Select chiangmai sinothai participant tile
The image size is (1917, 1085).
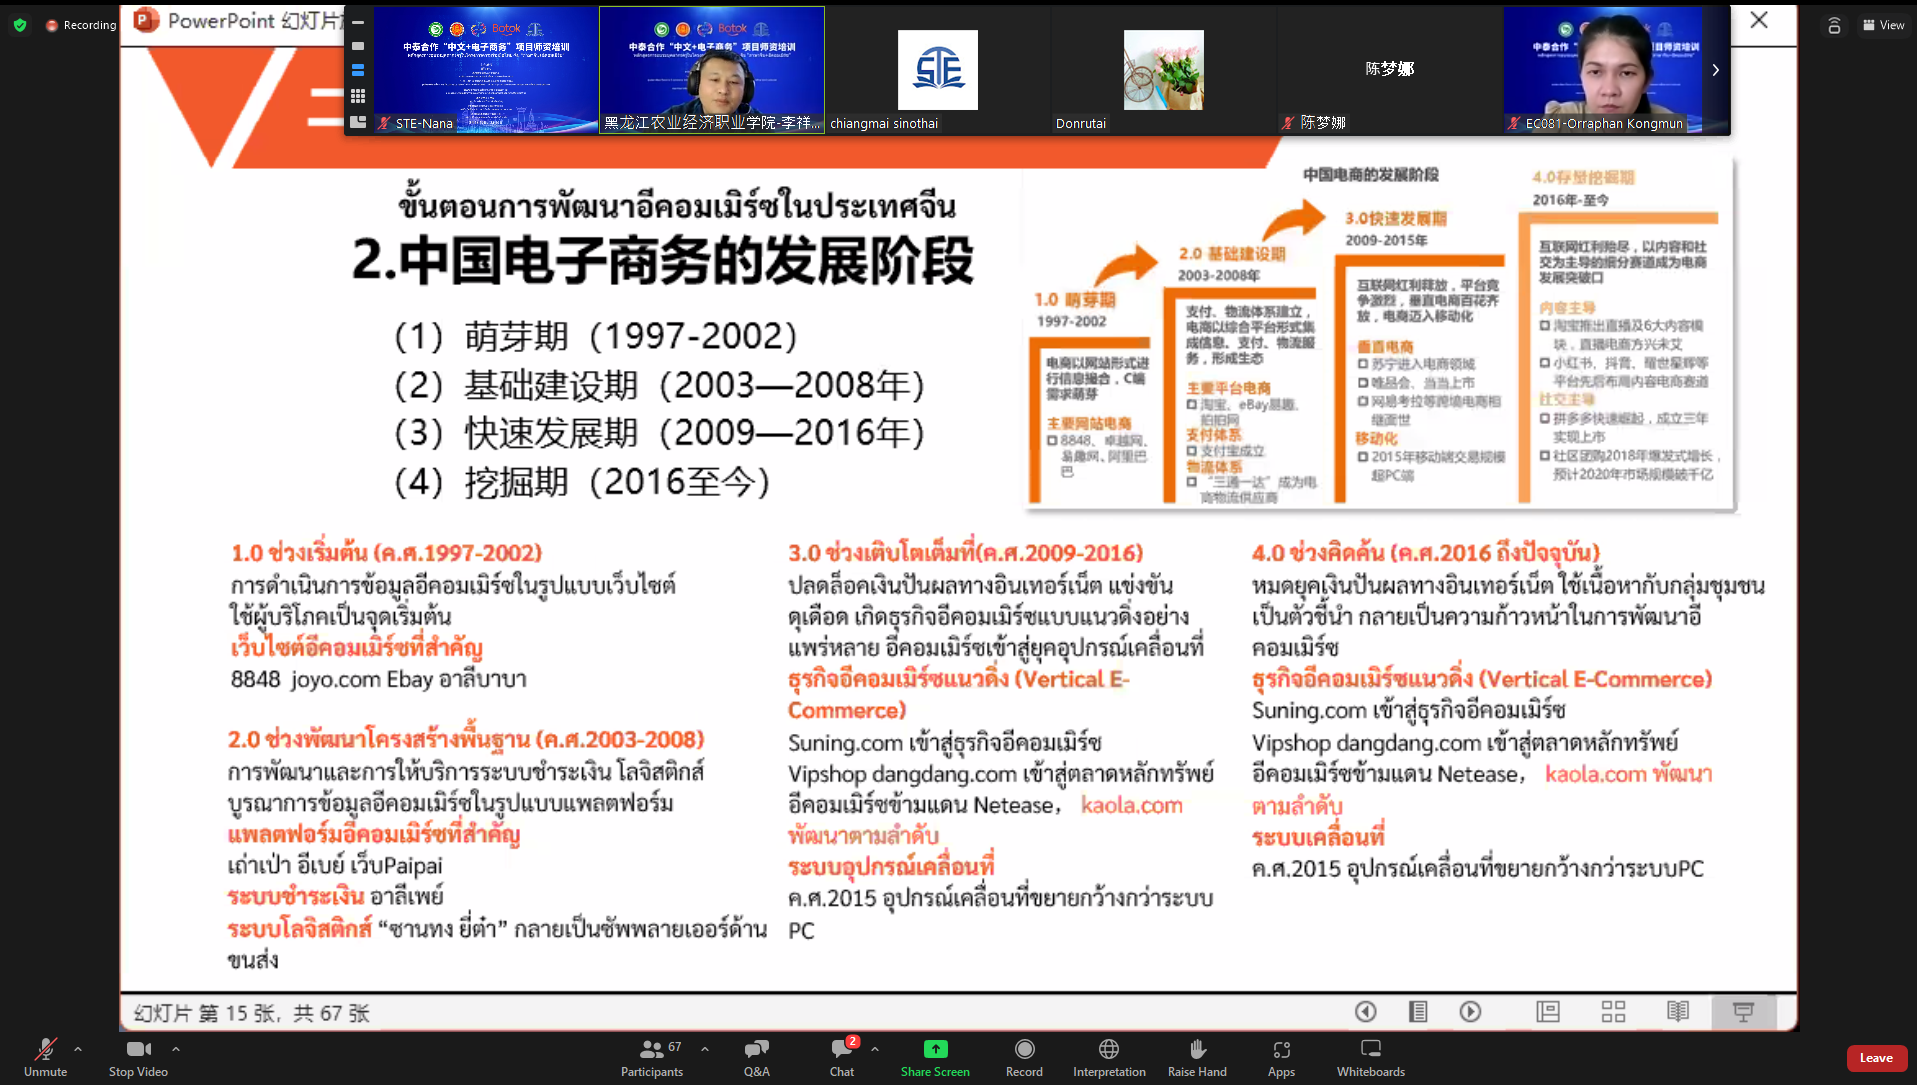click(937, 70)
